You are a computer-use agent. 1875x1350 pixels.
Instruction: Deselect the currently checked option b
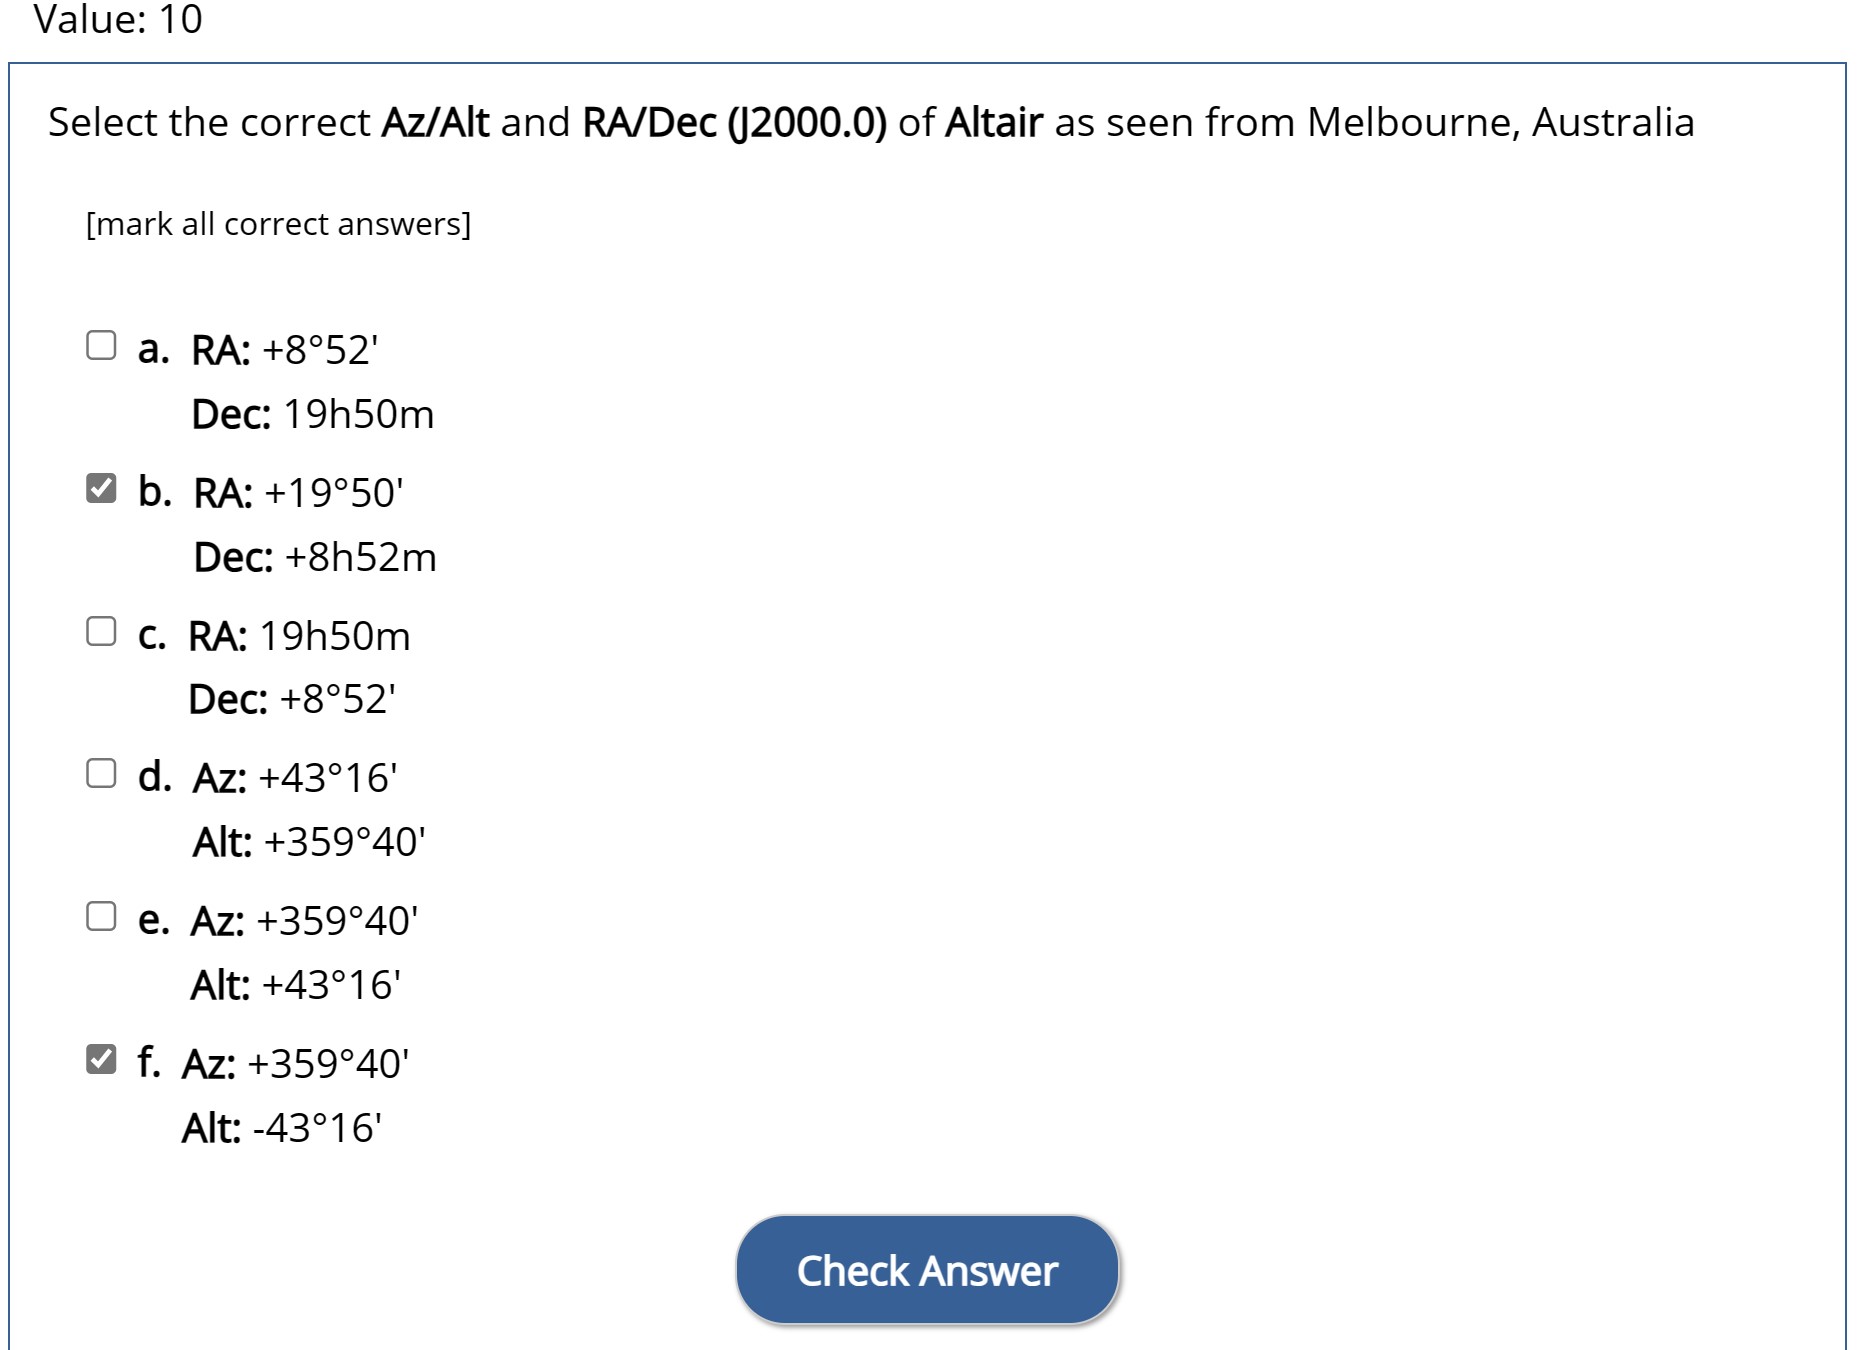point(100,489)
